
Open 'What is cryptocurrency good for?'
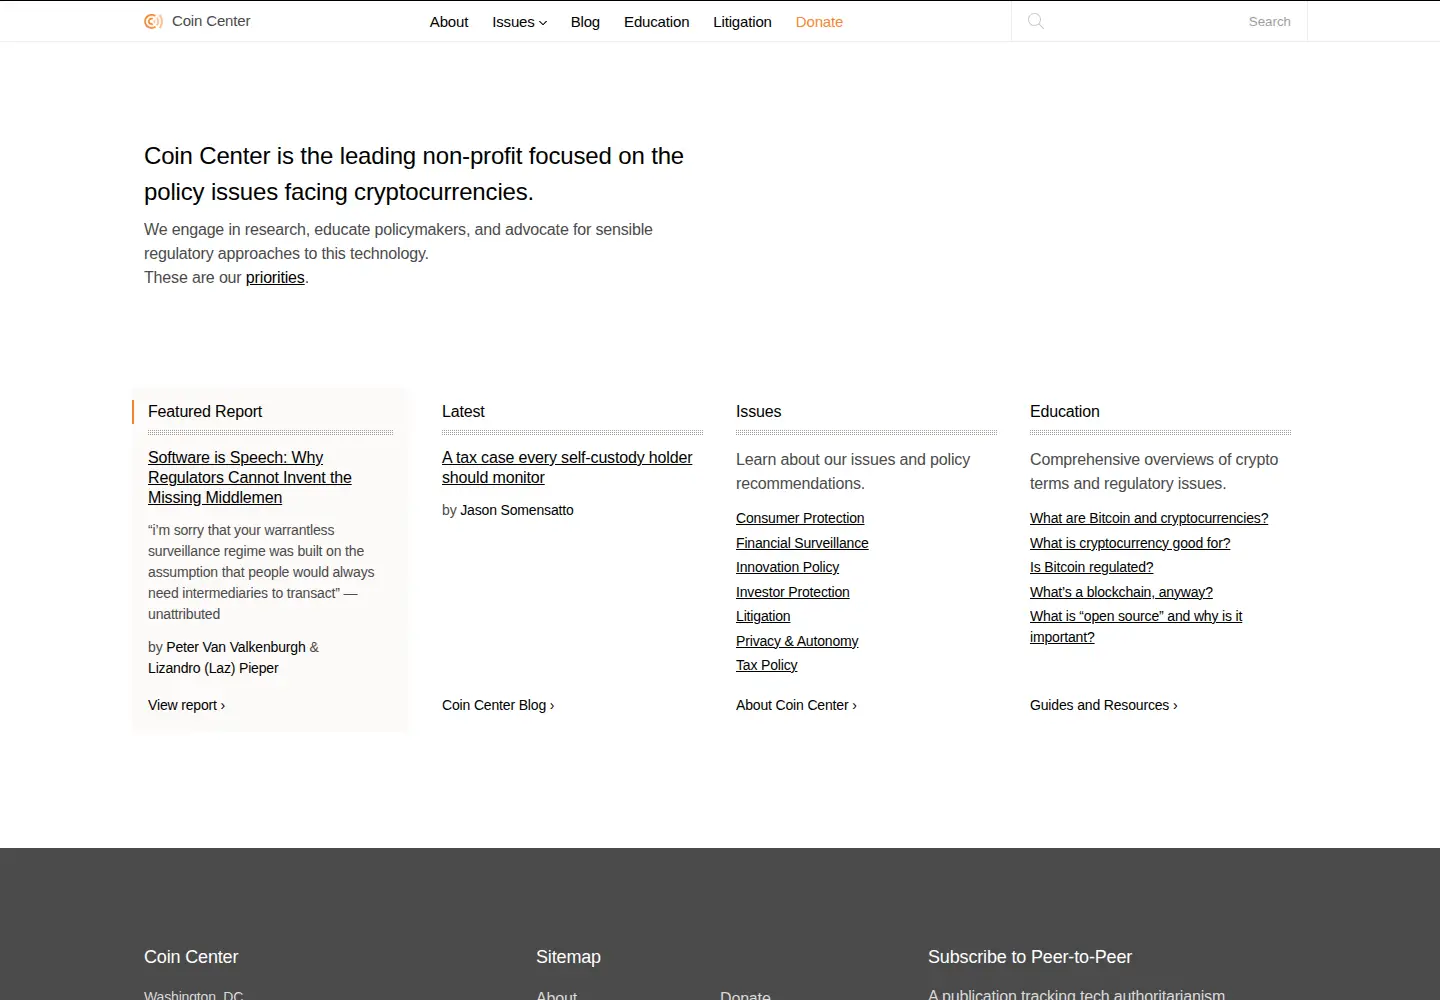[1130, 543]
